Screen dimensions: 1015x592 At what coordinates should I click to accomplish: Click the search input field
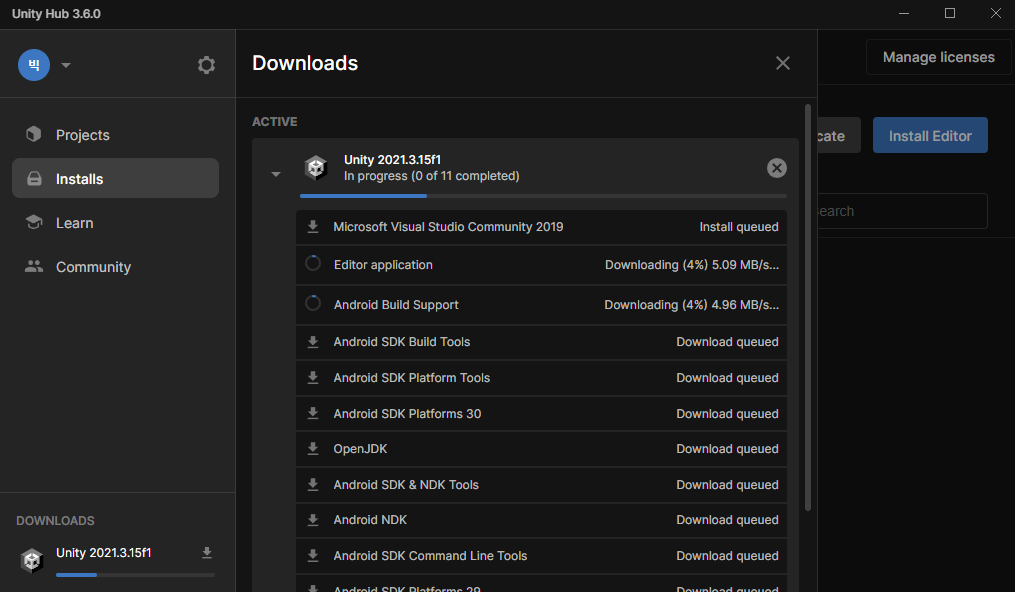coord(902,211)
